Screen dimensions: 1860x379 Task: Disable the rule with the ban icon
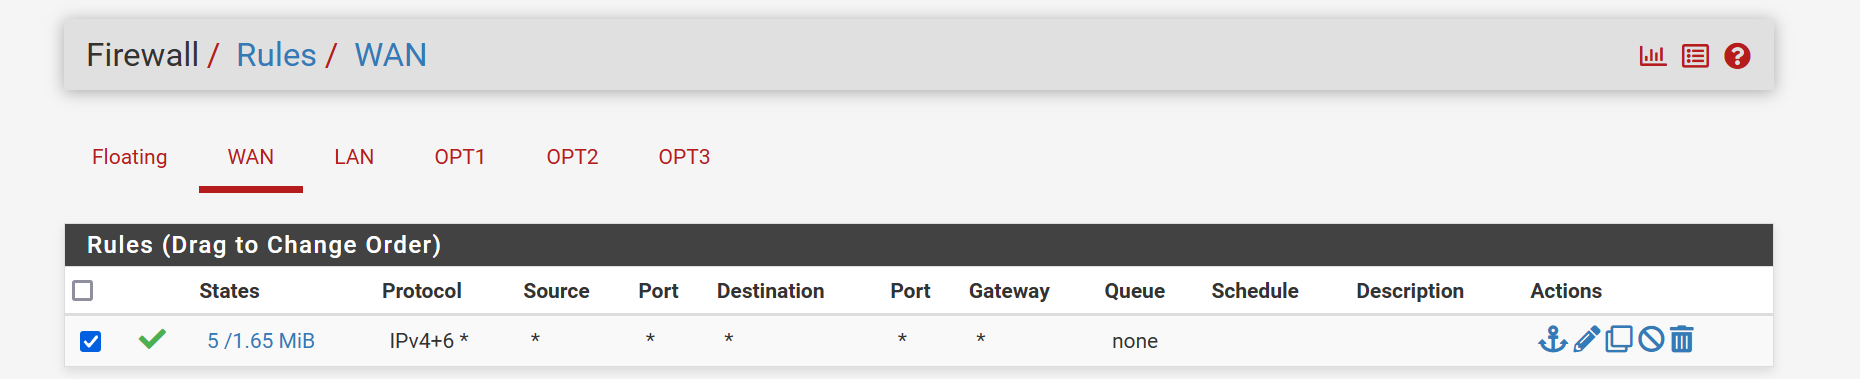pos(1651,340)
